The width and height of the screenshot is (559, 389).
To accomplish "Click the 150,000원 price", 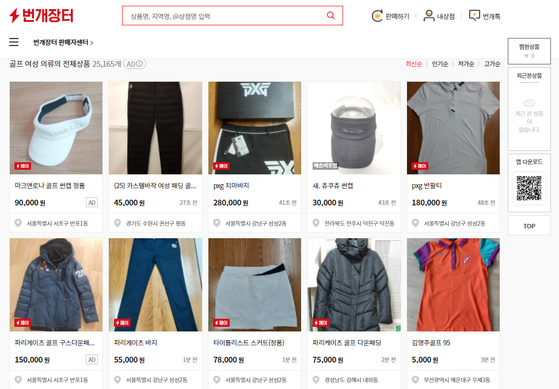I will coord(32,360).
